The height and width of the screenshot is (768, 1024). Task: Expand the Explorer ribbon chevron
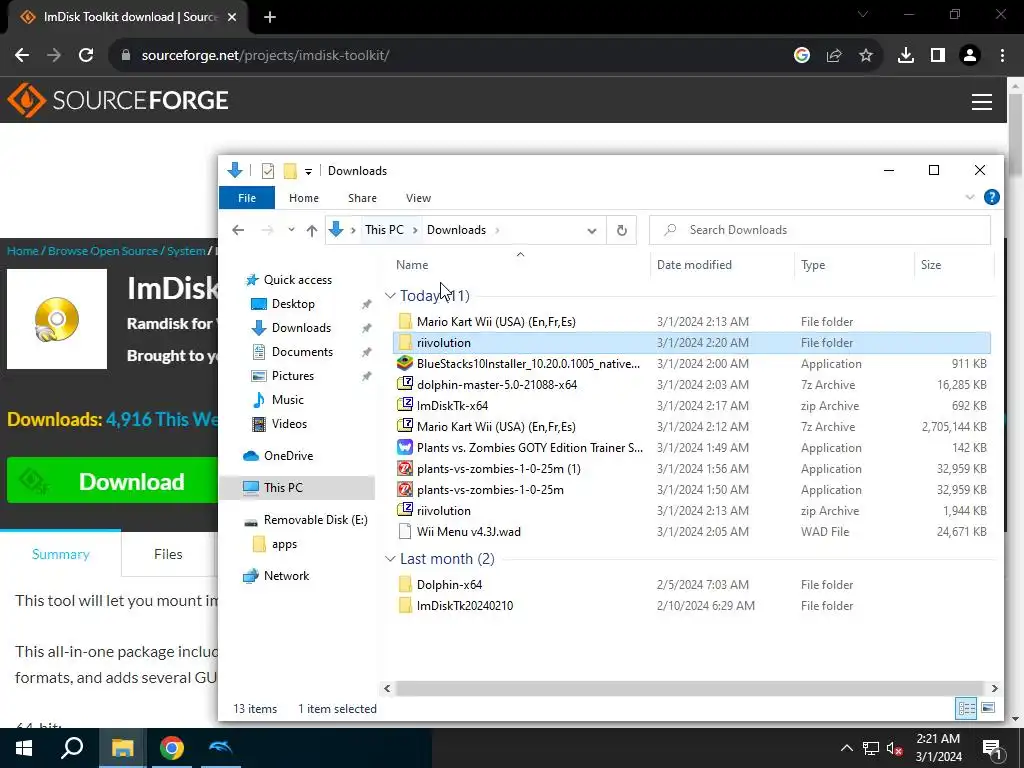coord(970,197)
